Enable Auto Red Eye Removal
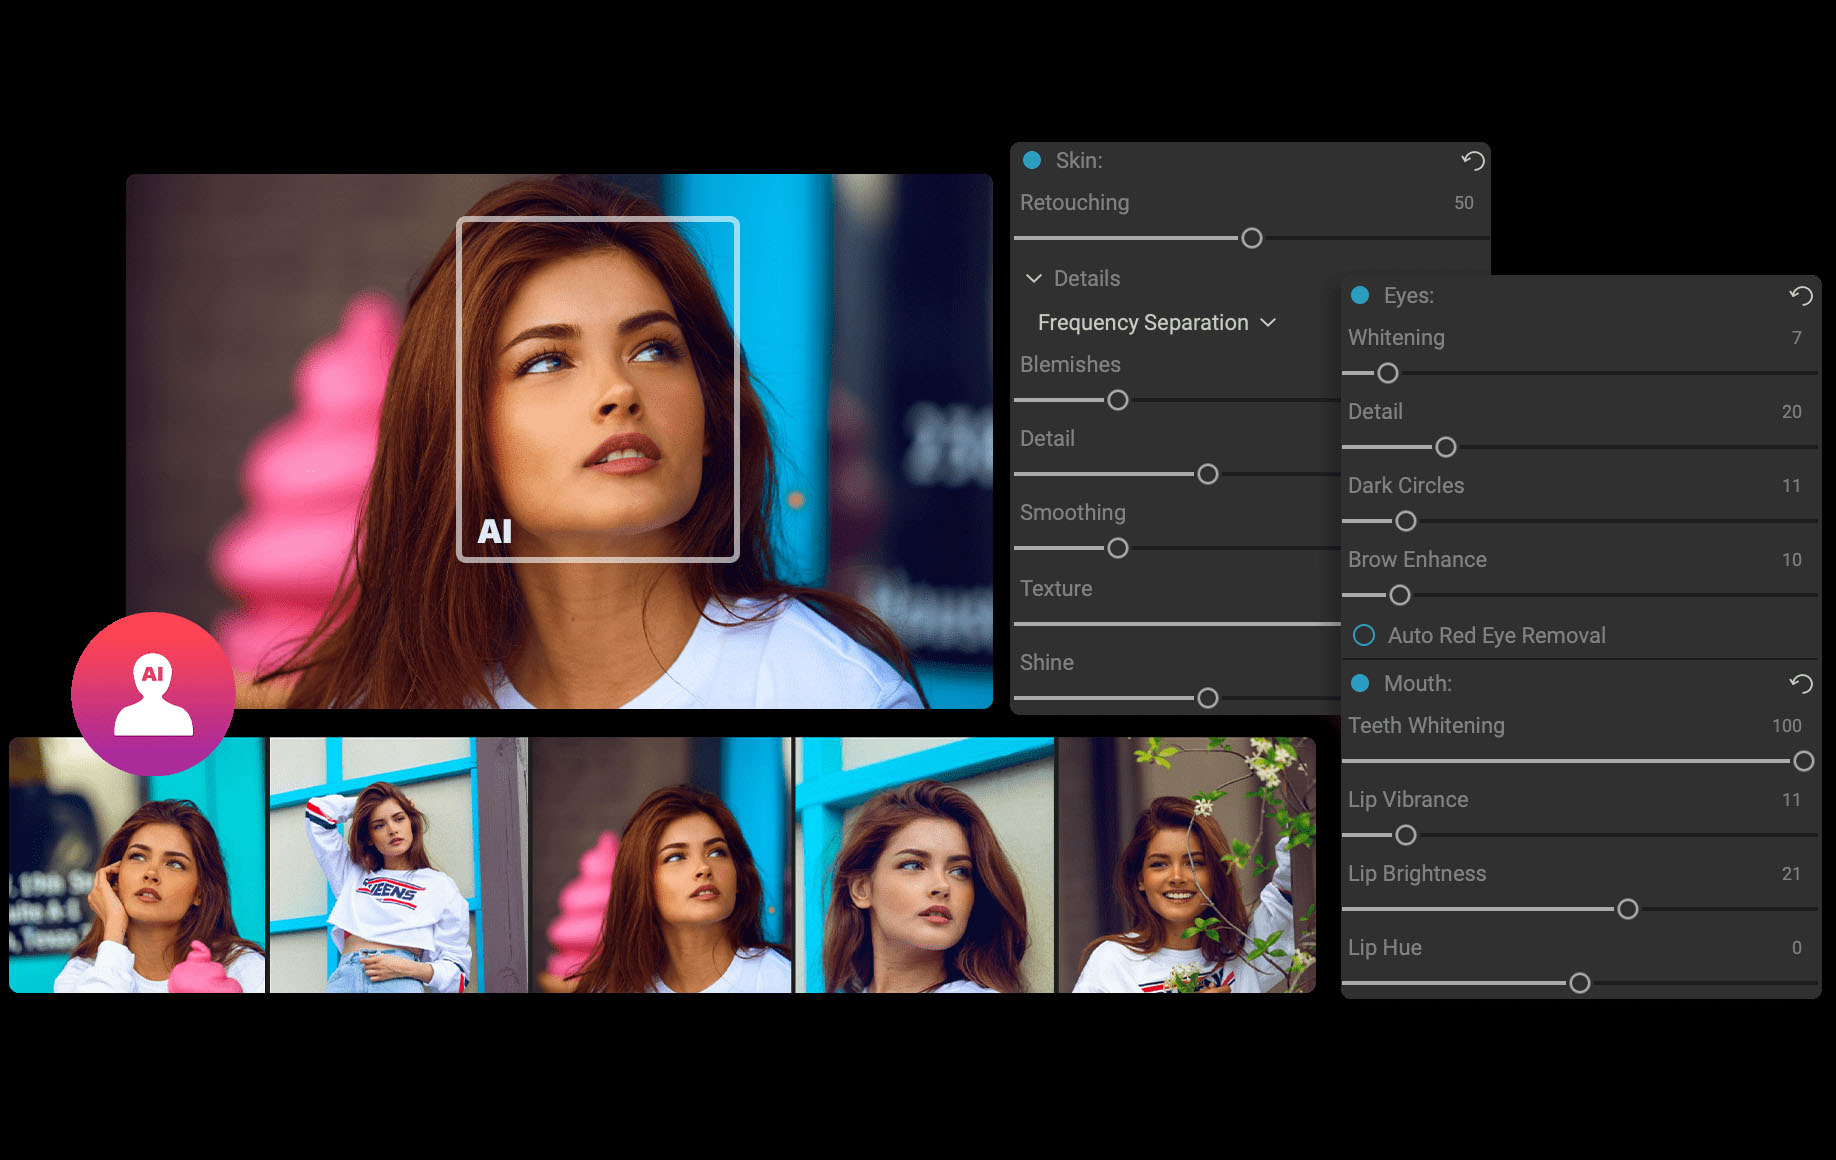1836x1160 pixels. 1364,635
